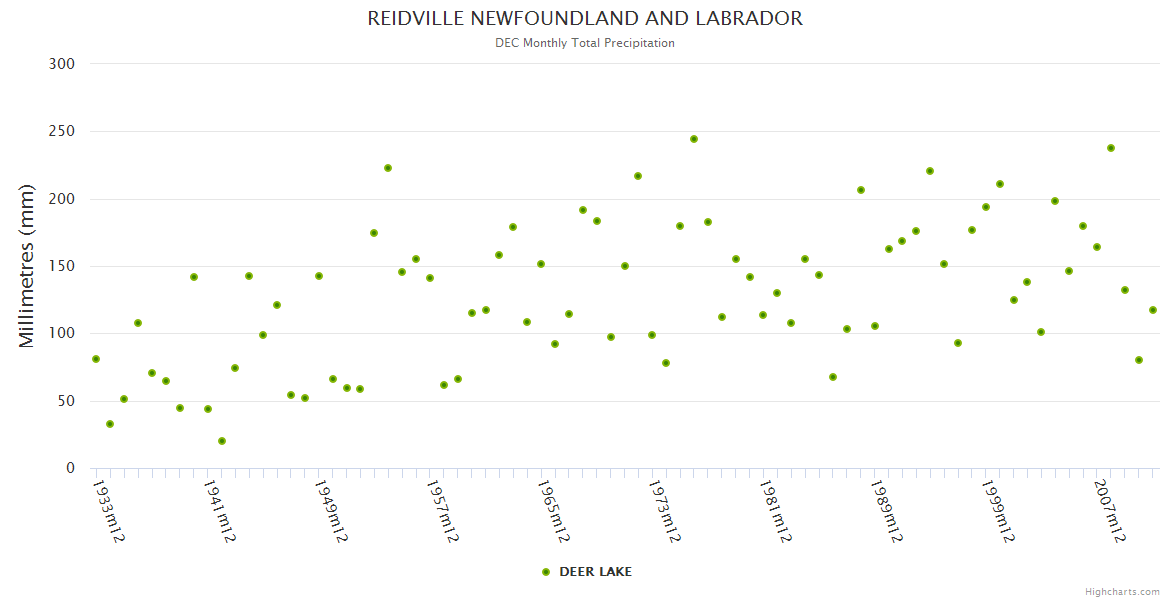Select the highest data point near 244 mm

point(694,139)
